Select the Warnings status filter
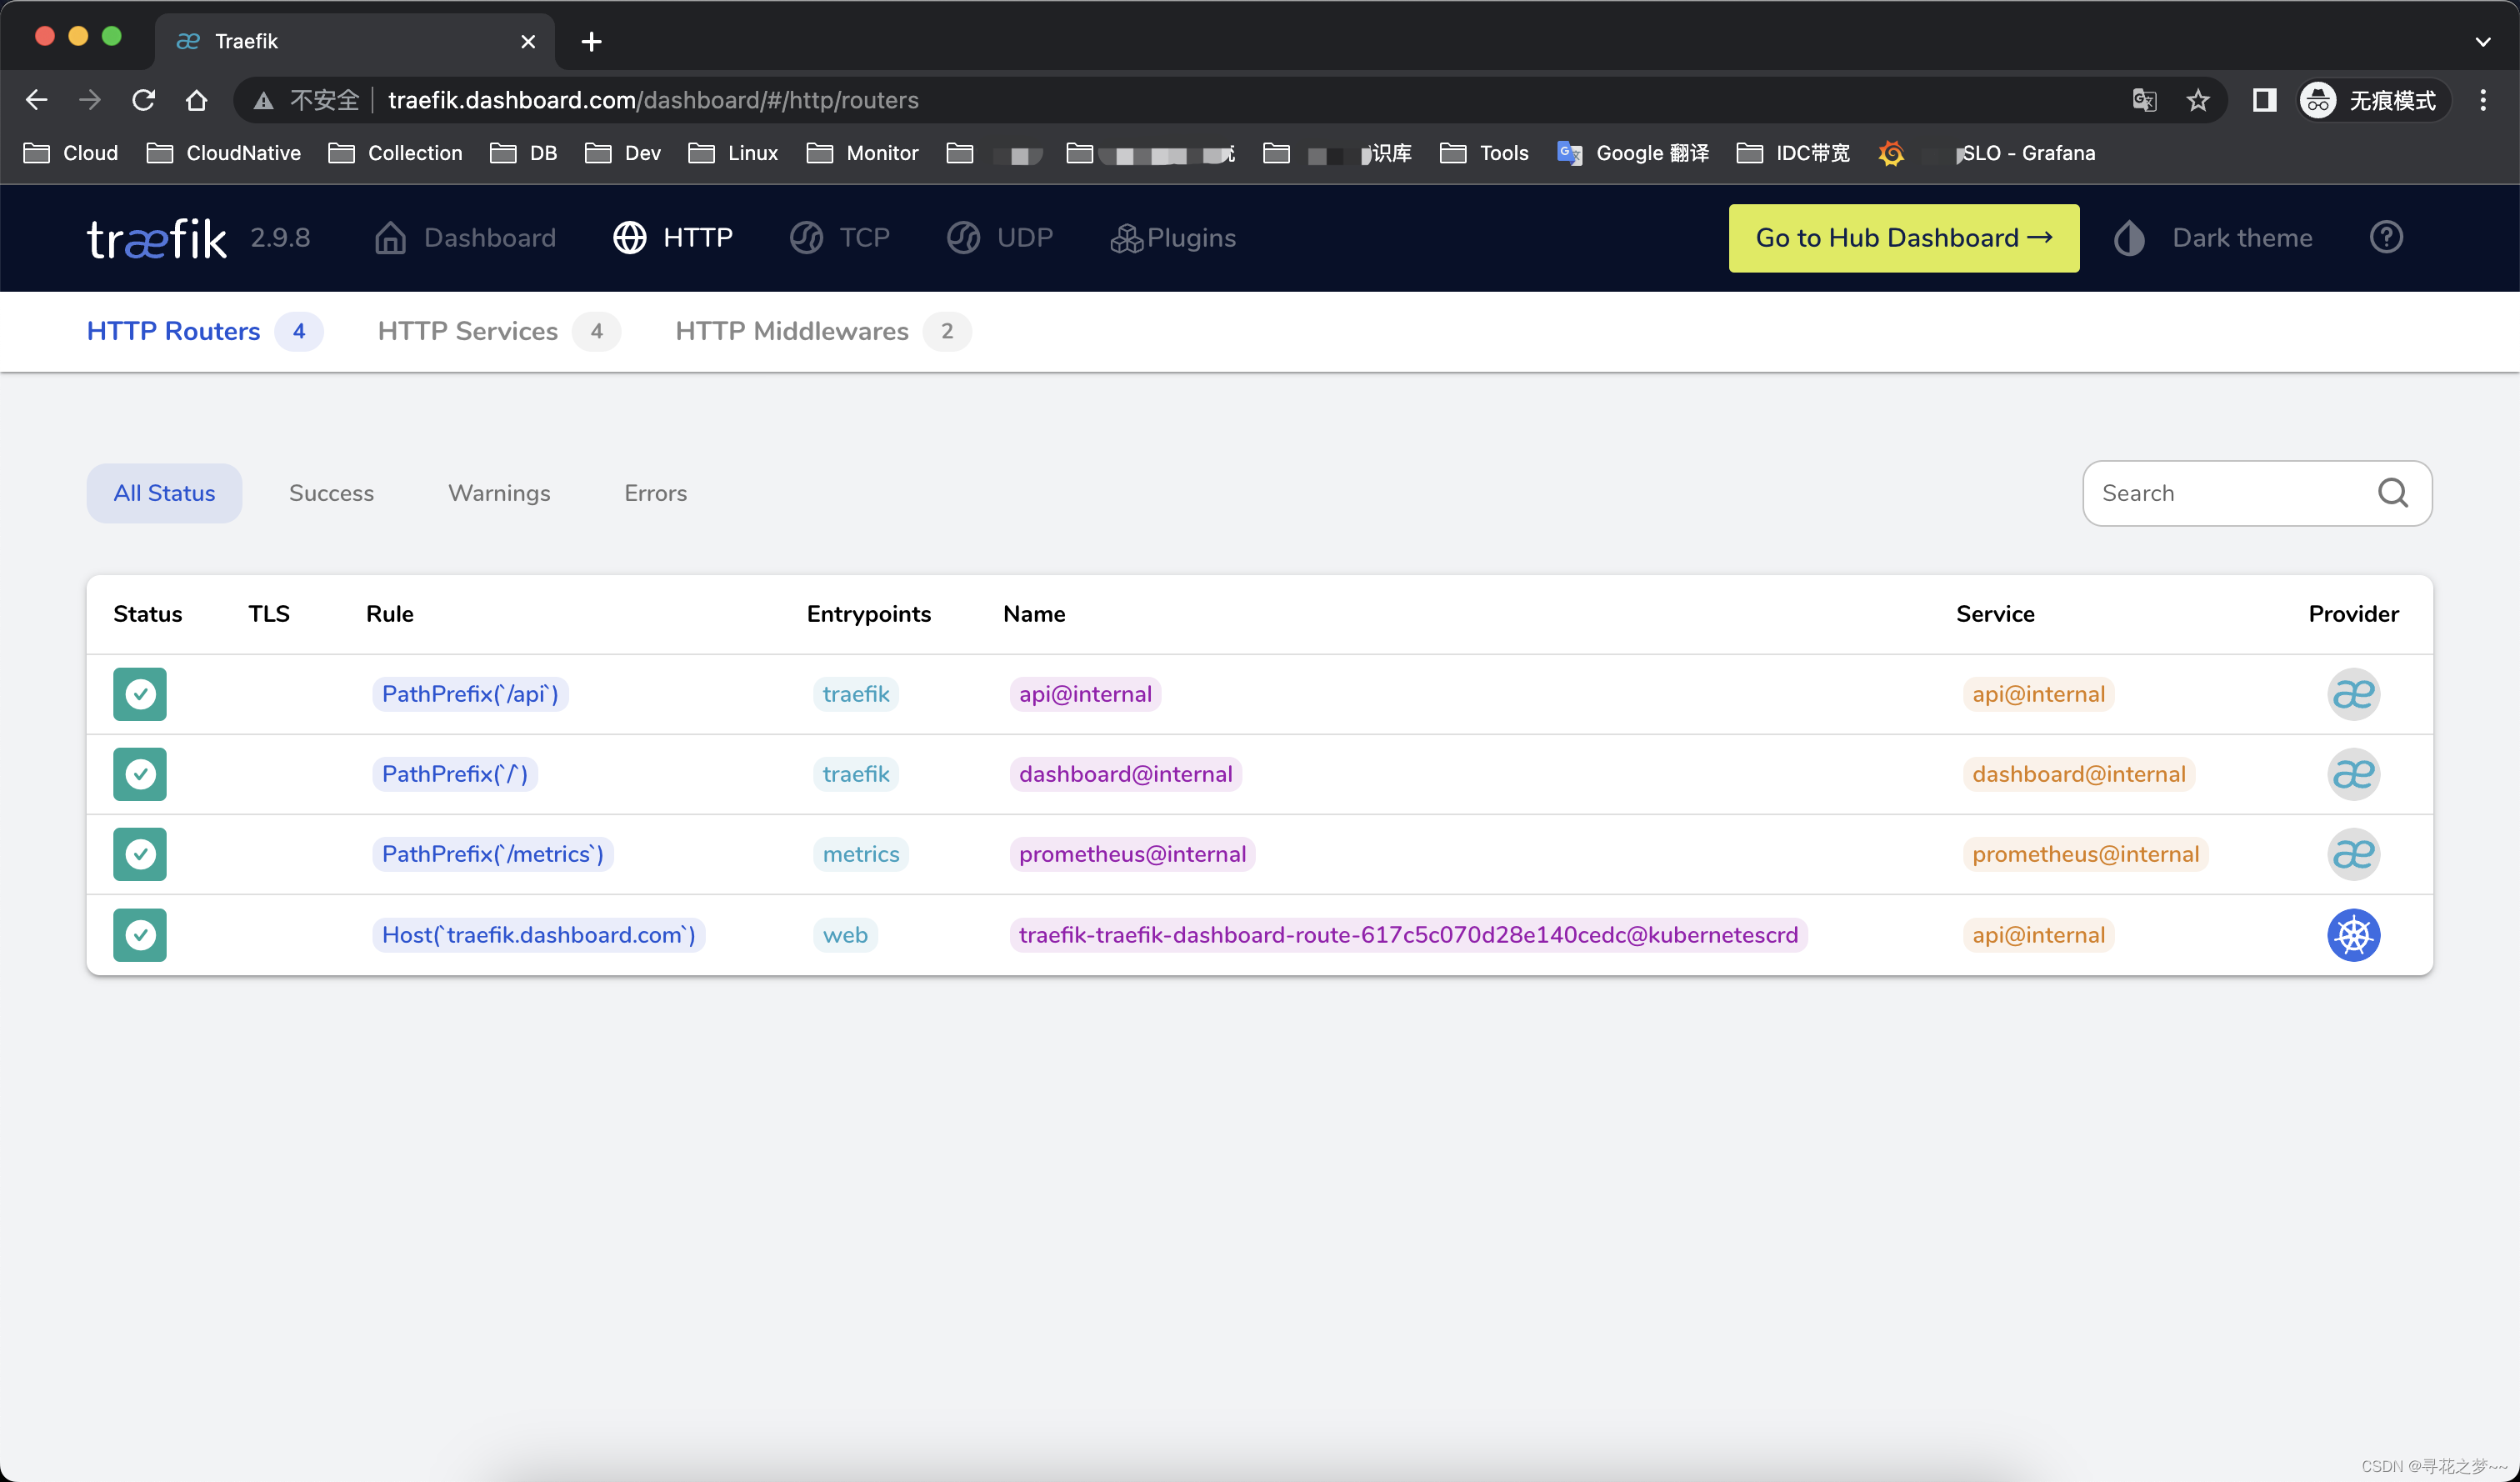The width and height of the screenshot is (2520, 1482). (499, 492)
